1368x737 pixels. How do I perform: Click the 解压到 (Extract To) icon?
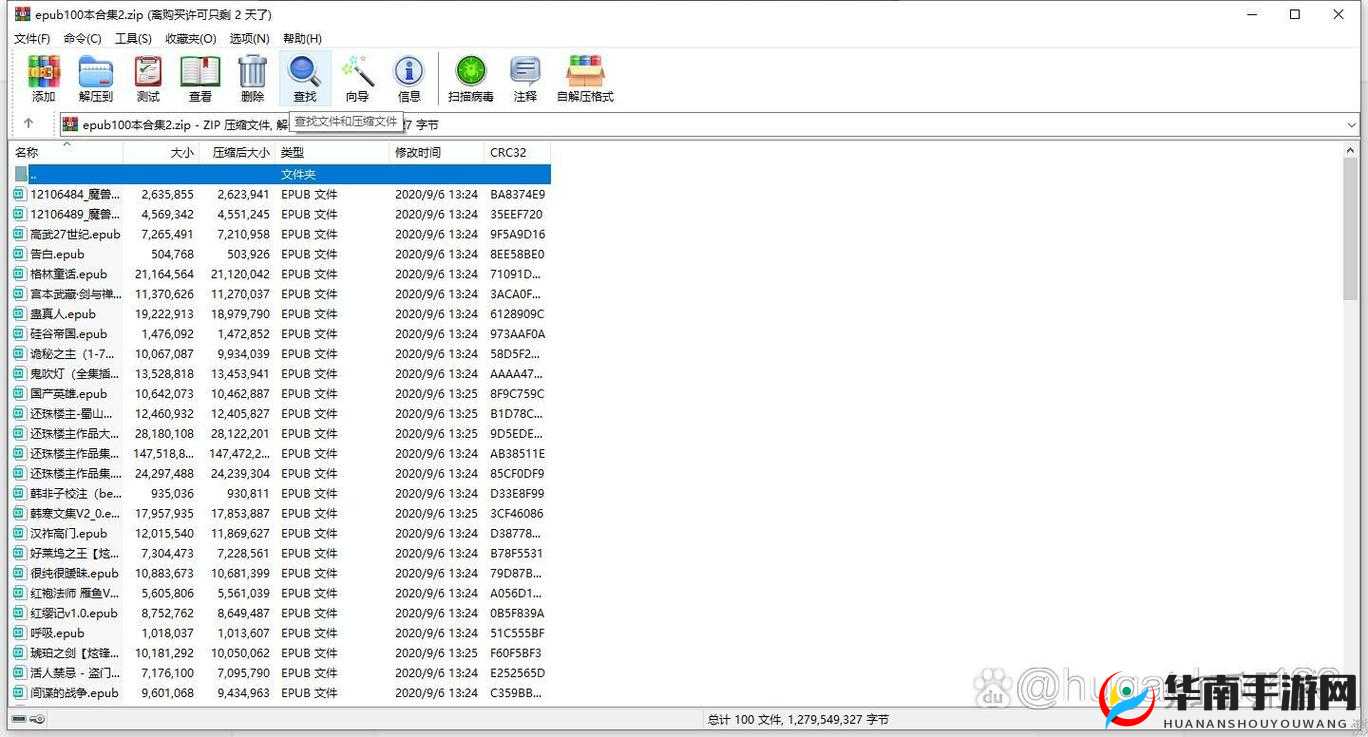[x=96, y=79]
